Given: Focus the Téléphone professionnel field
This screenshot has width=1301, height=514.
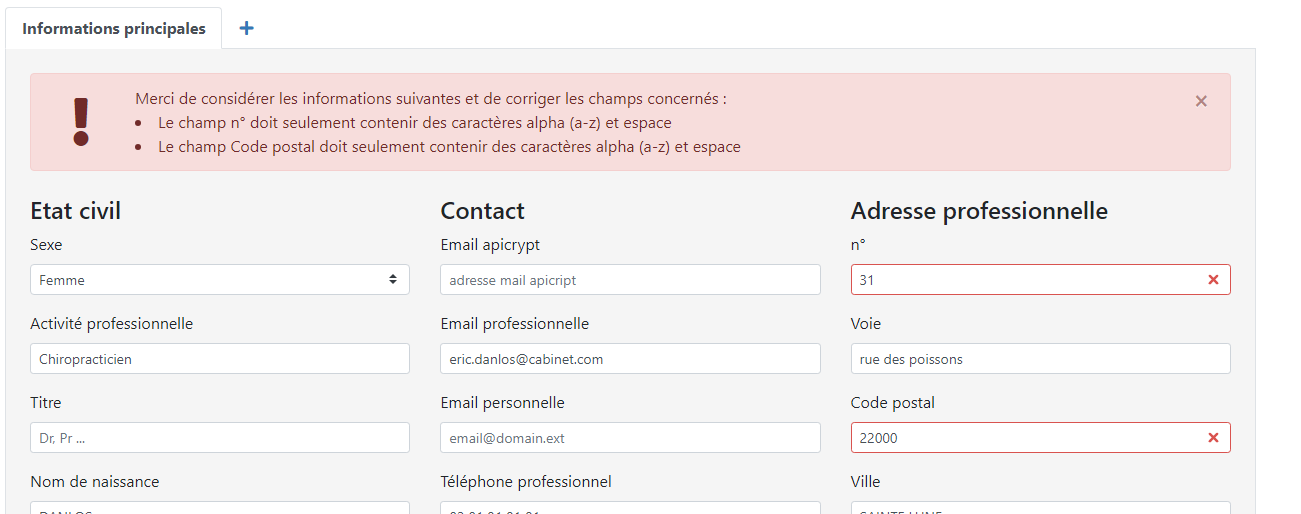Looking at the screenshot, I should click(630, 508).
